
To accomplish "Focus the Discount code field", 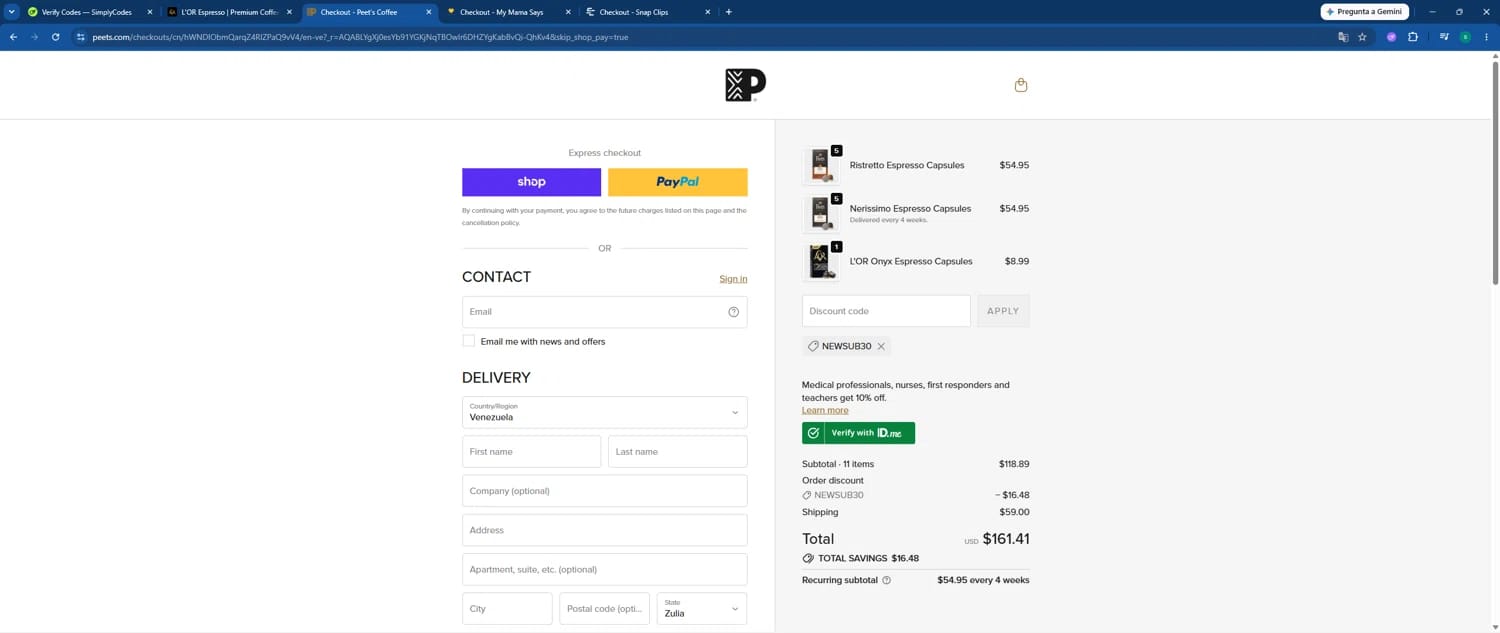I will [886, 311].
